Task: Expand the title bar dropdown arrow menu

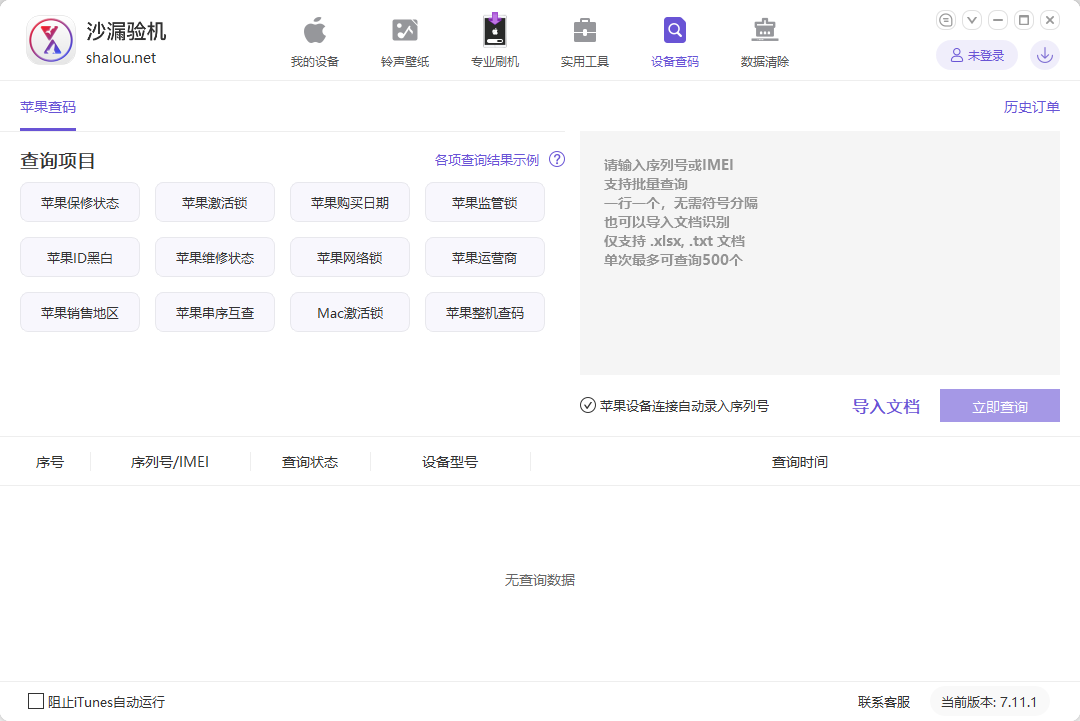Action: pos(972,20)
